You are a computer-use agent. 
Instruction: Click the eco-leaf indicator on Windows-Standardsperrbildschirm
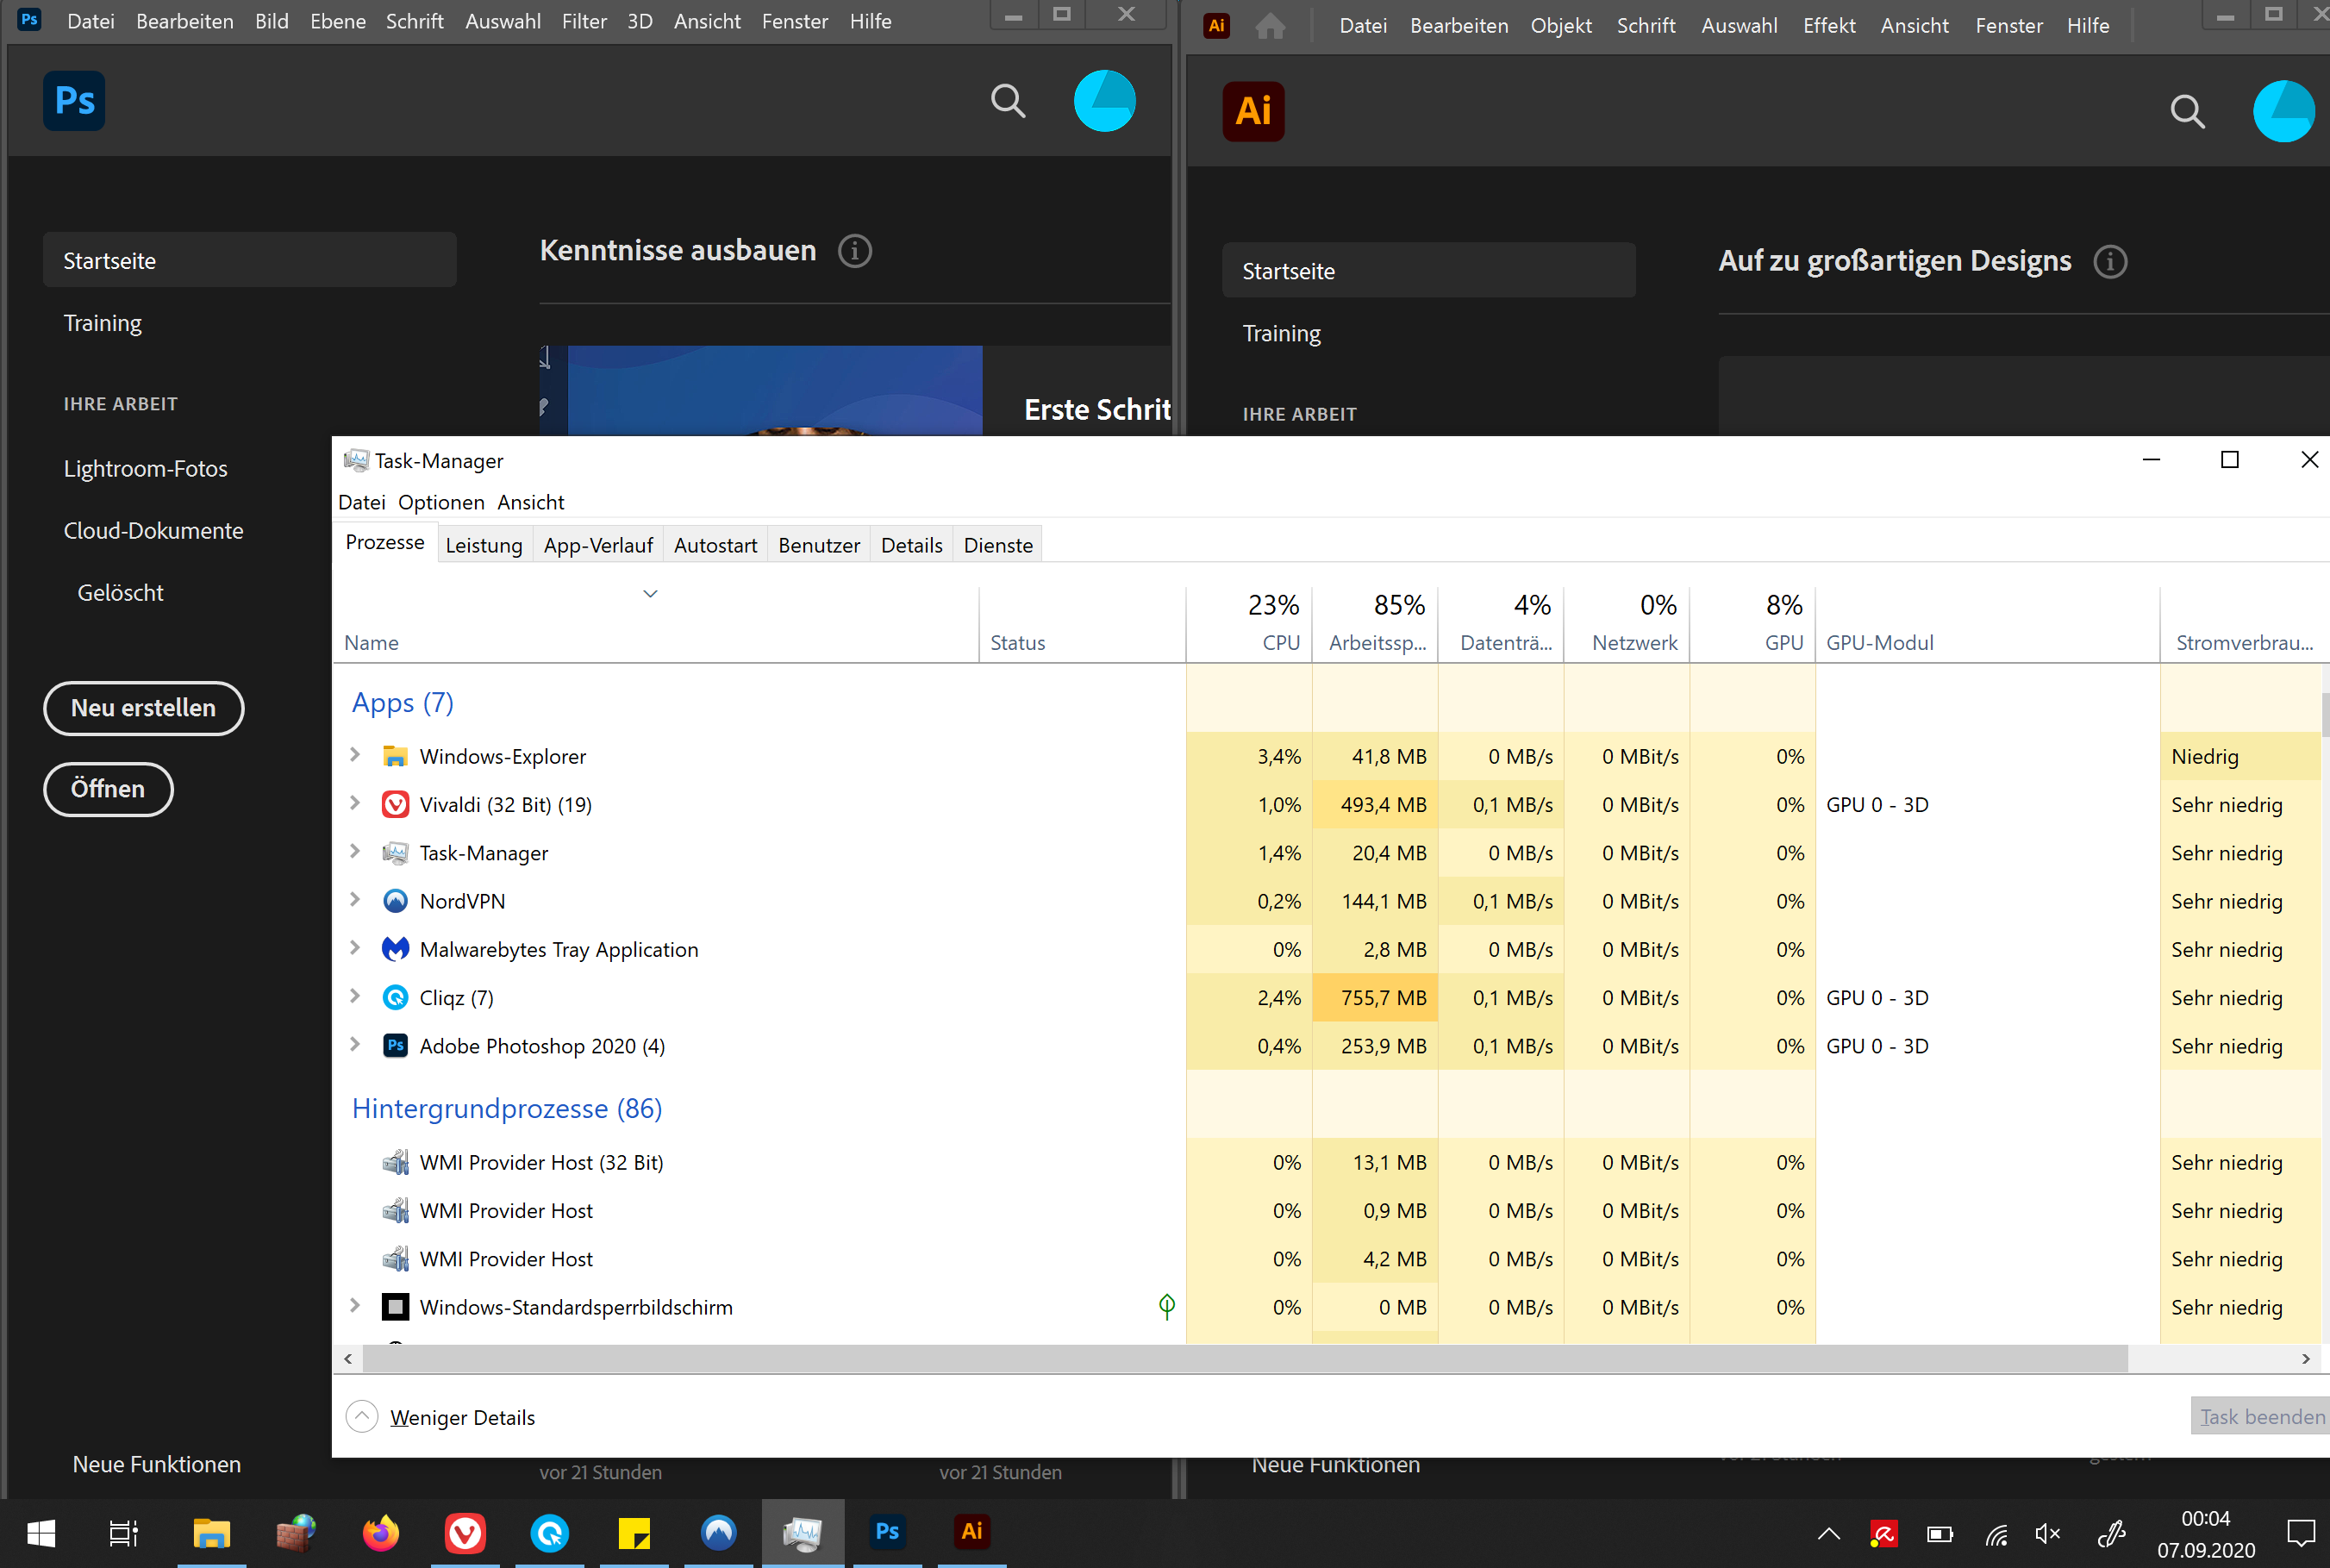1167,1306
